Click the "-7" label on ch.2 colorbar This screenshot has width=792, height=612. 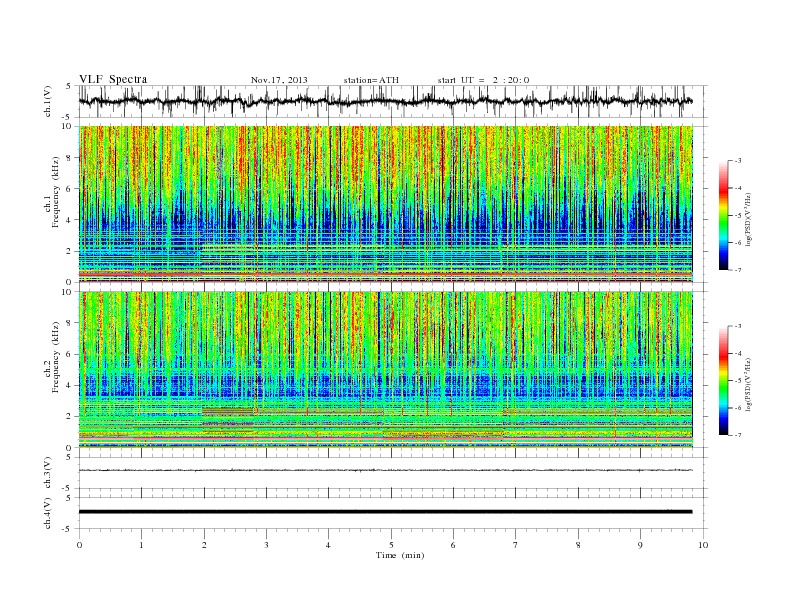[x=738, y=435]
